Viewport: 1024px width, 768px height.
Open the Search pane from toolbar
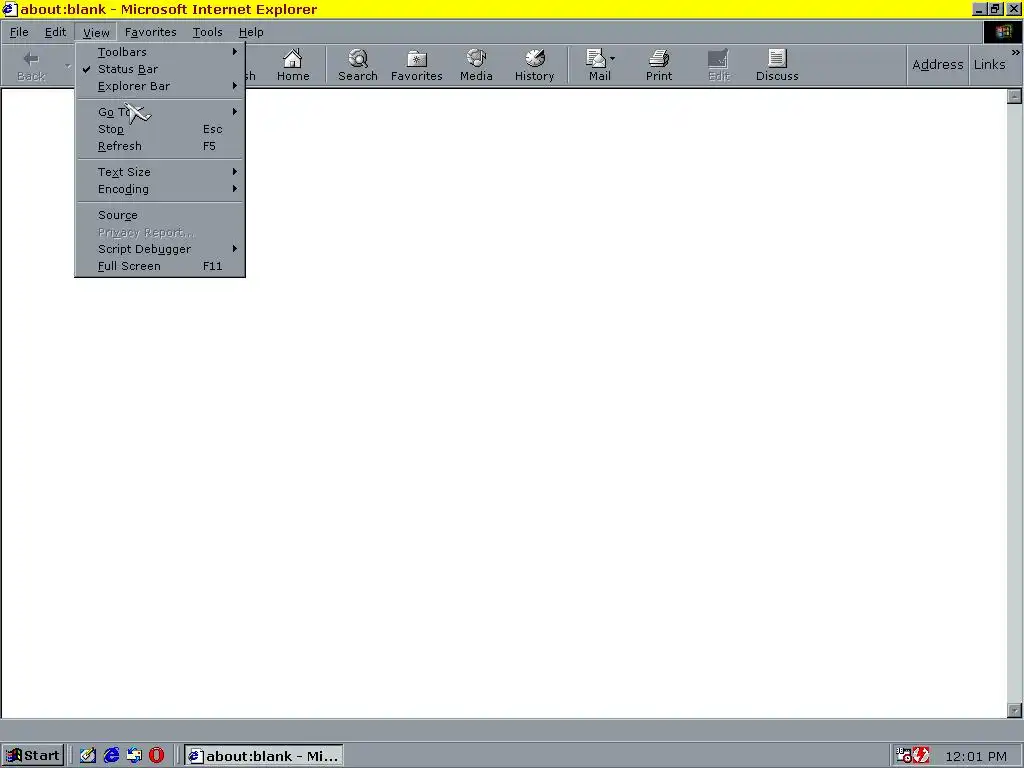[x=358, y=65]
